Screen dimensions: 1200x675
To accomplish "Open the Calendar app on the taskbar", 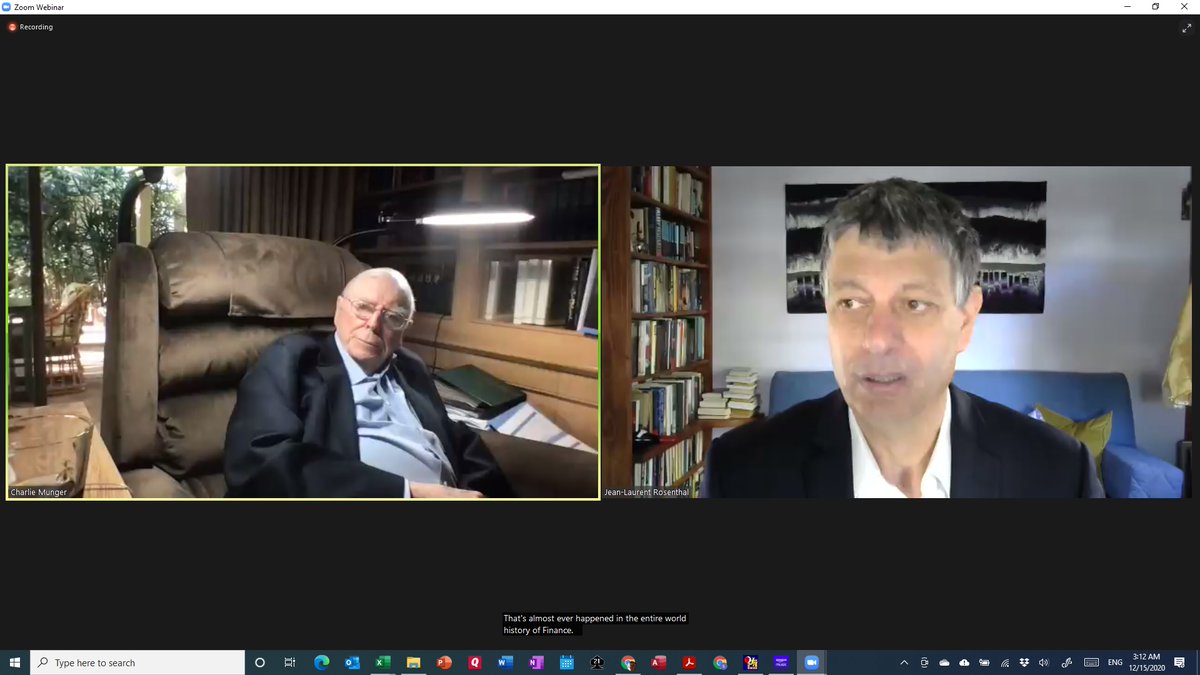I will click(x=566, y=662).
